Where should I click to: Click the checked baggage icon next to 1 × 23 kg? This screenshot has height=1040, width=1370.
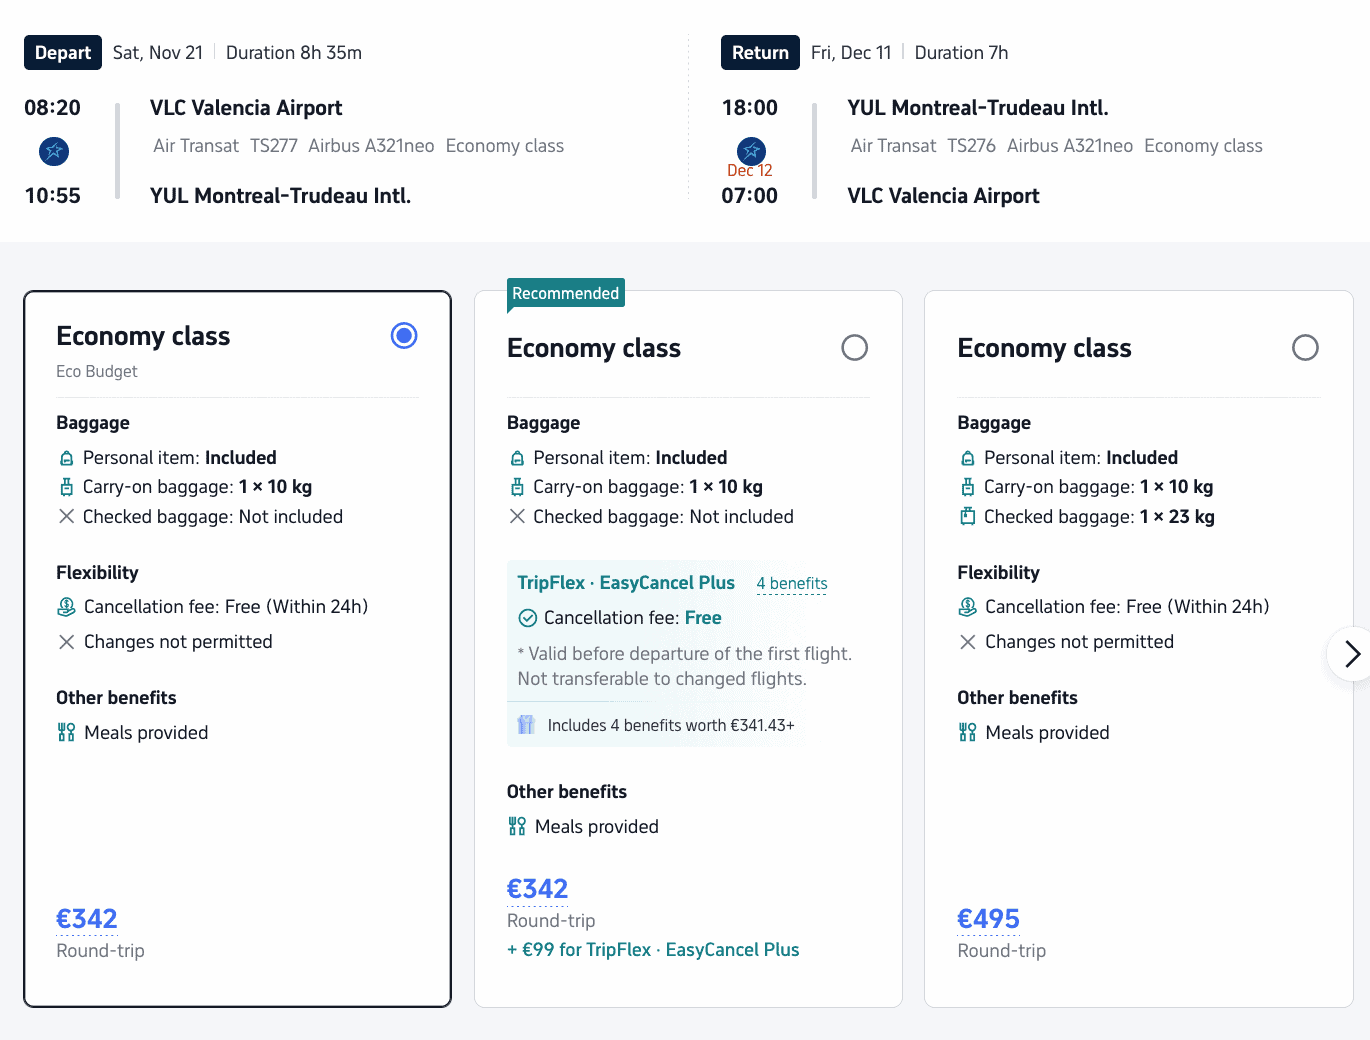[967, 516]
